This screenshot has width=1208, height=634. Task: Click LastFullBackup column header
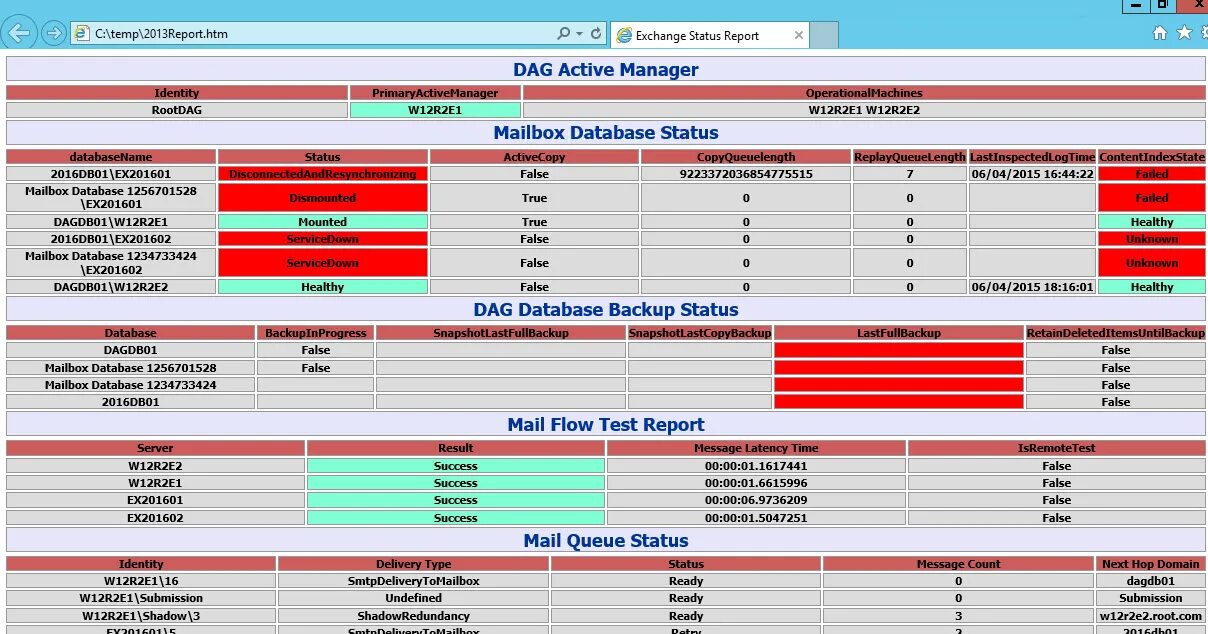899,333
